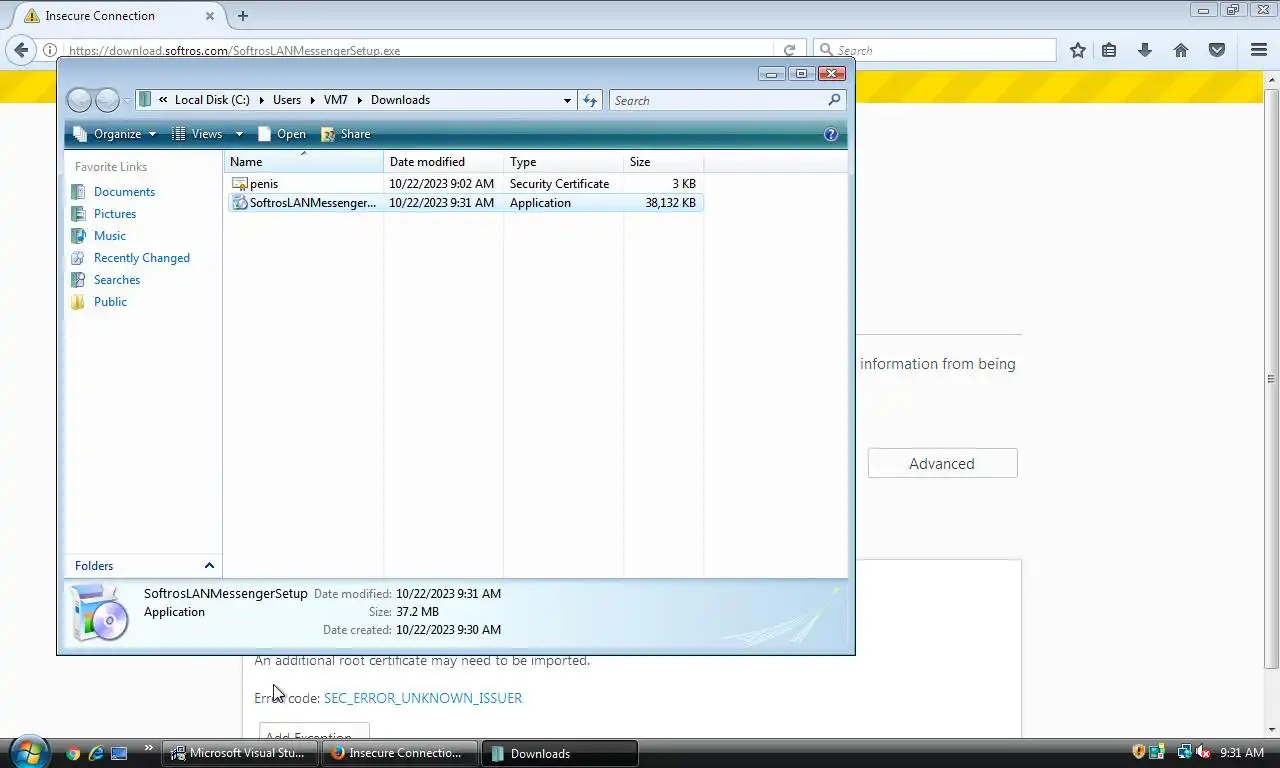Open Music favorite link

pos(110,236)
